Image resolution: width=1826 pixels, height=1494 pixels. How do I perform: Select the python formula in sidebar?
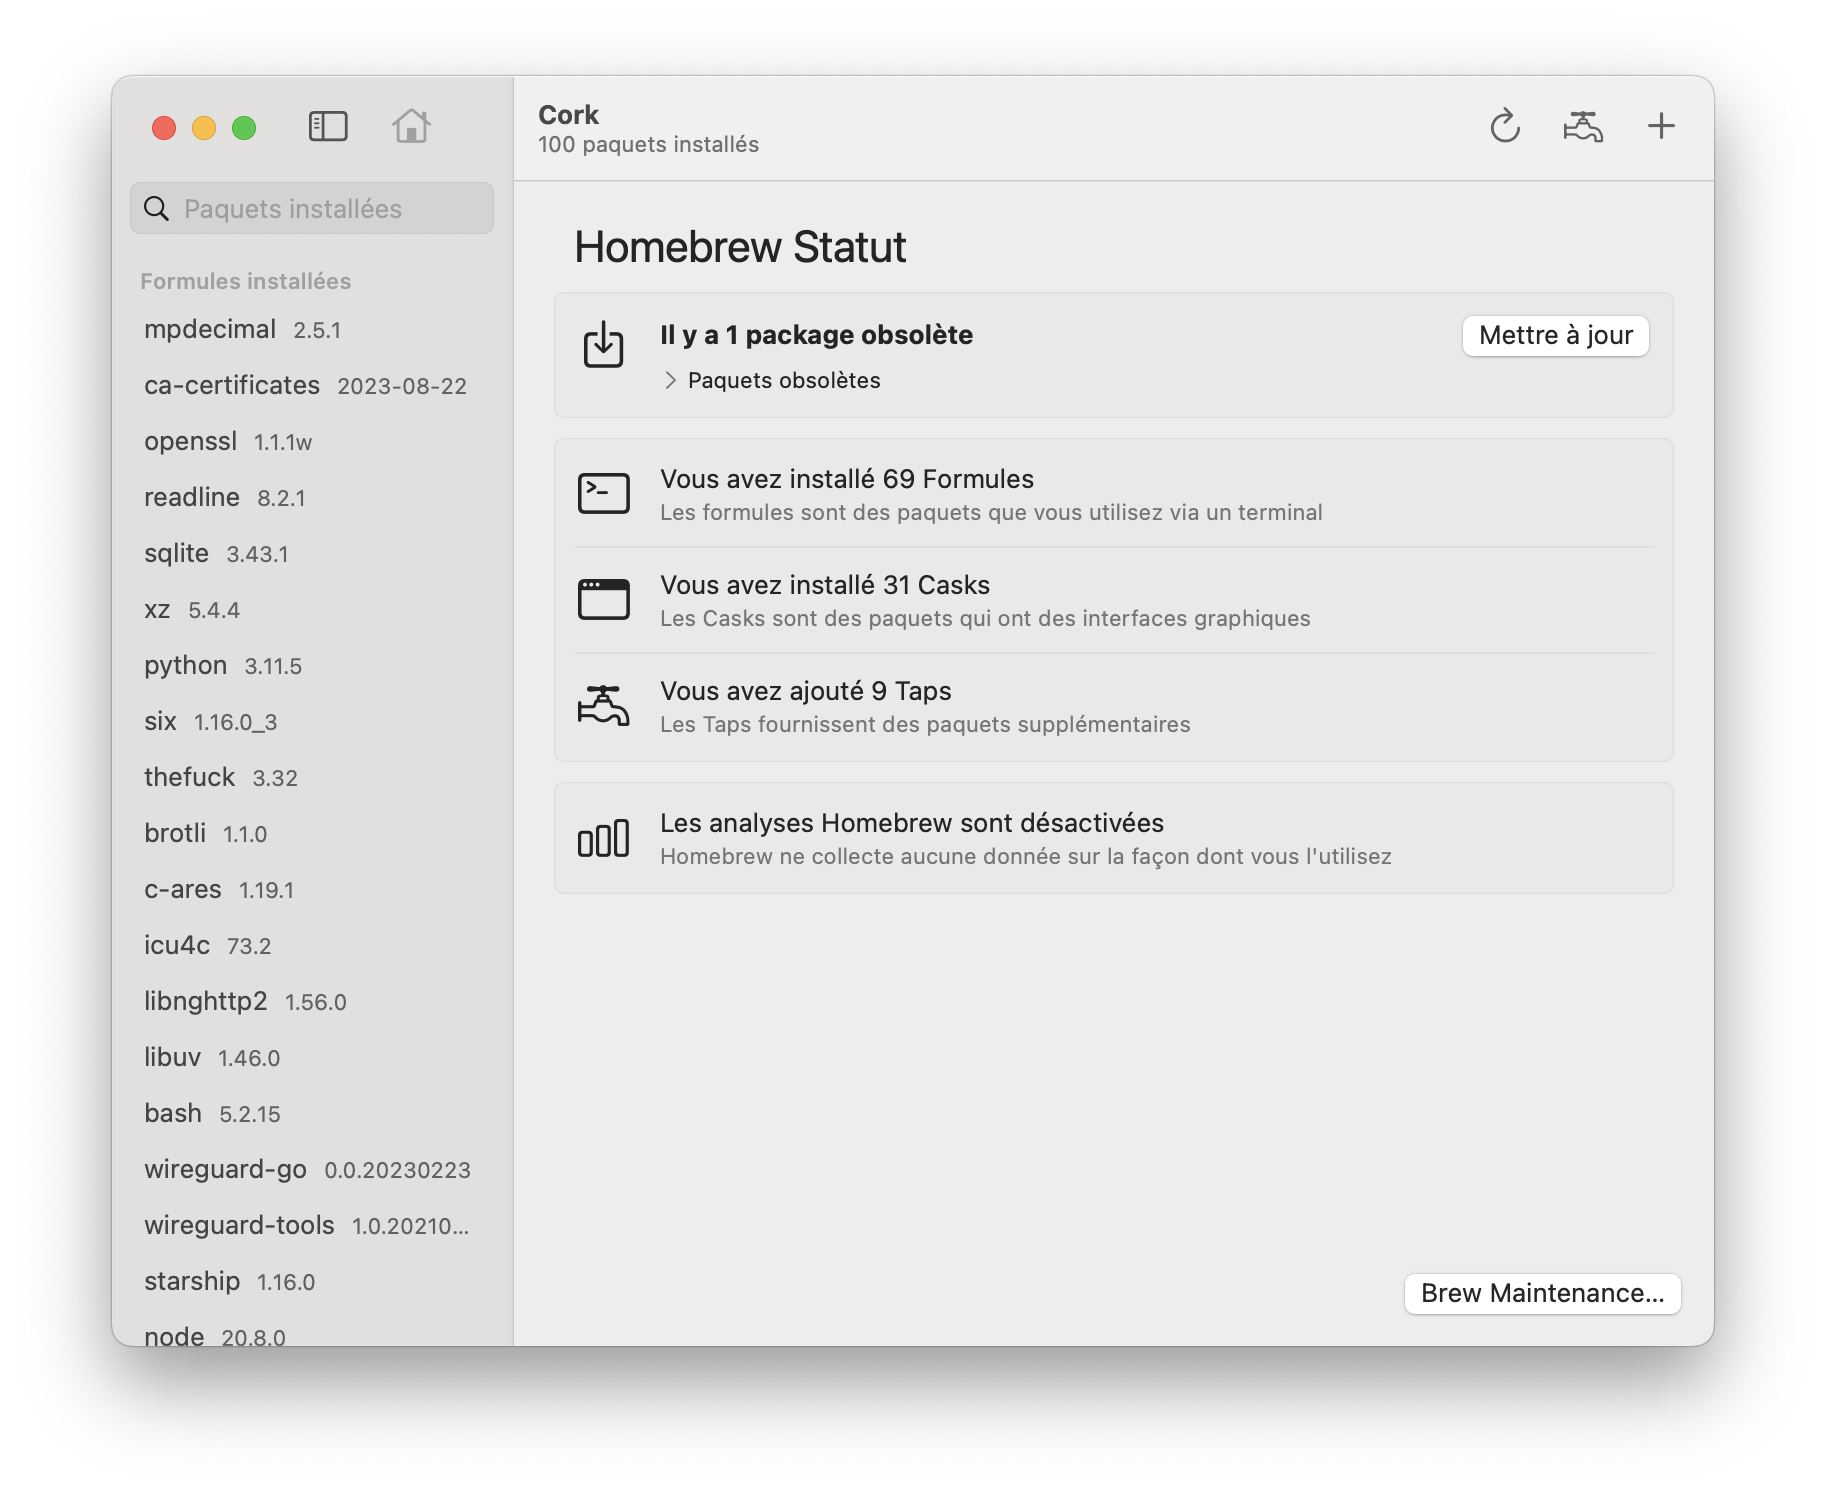(186, 666)
